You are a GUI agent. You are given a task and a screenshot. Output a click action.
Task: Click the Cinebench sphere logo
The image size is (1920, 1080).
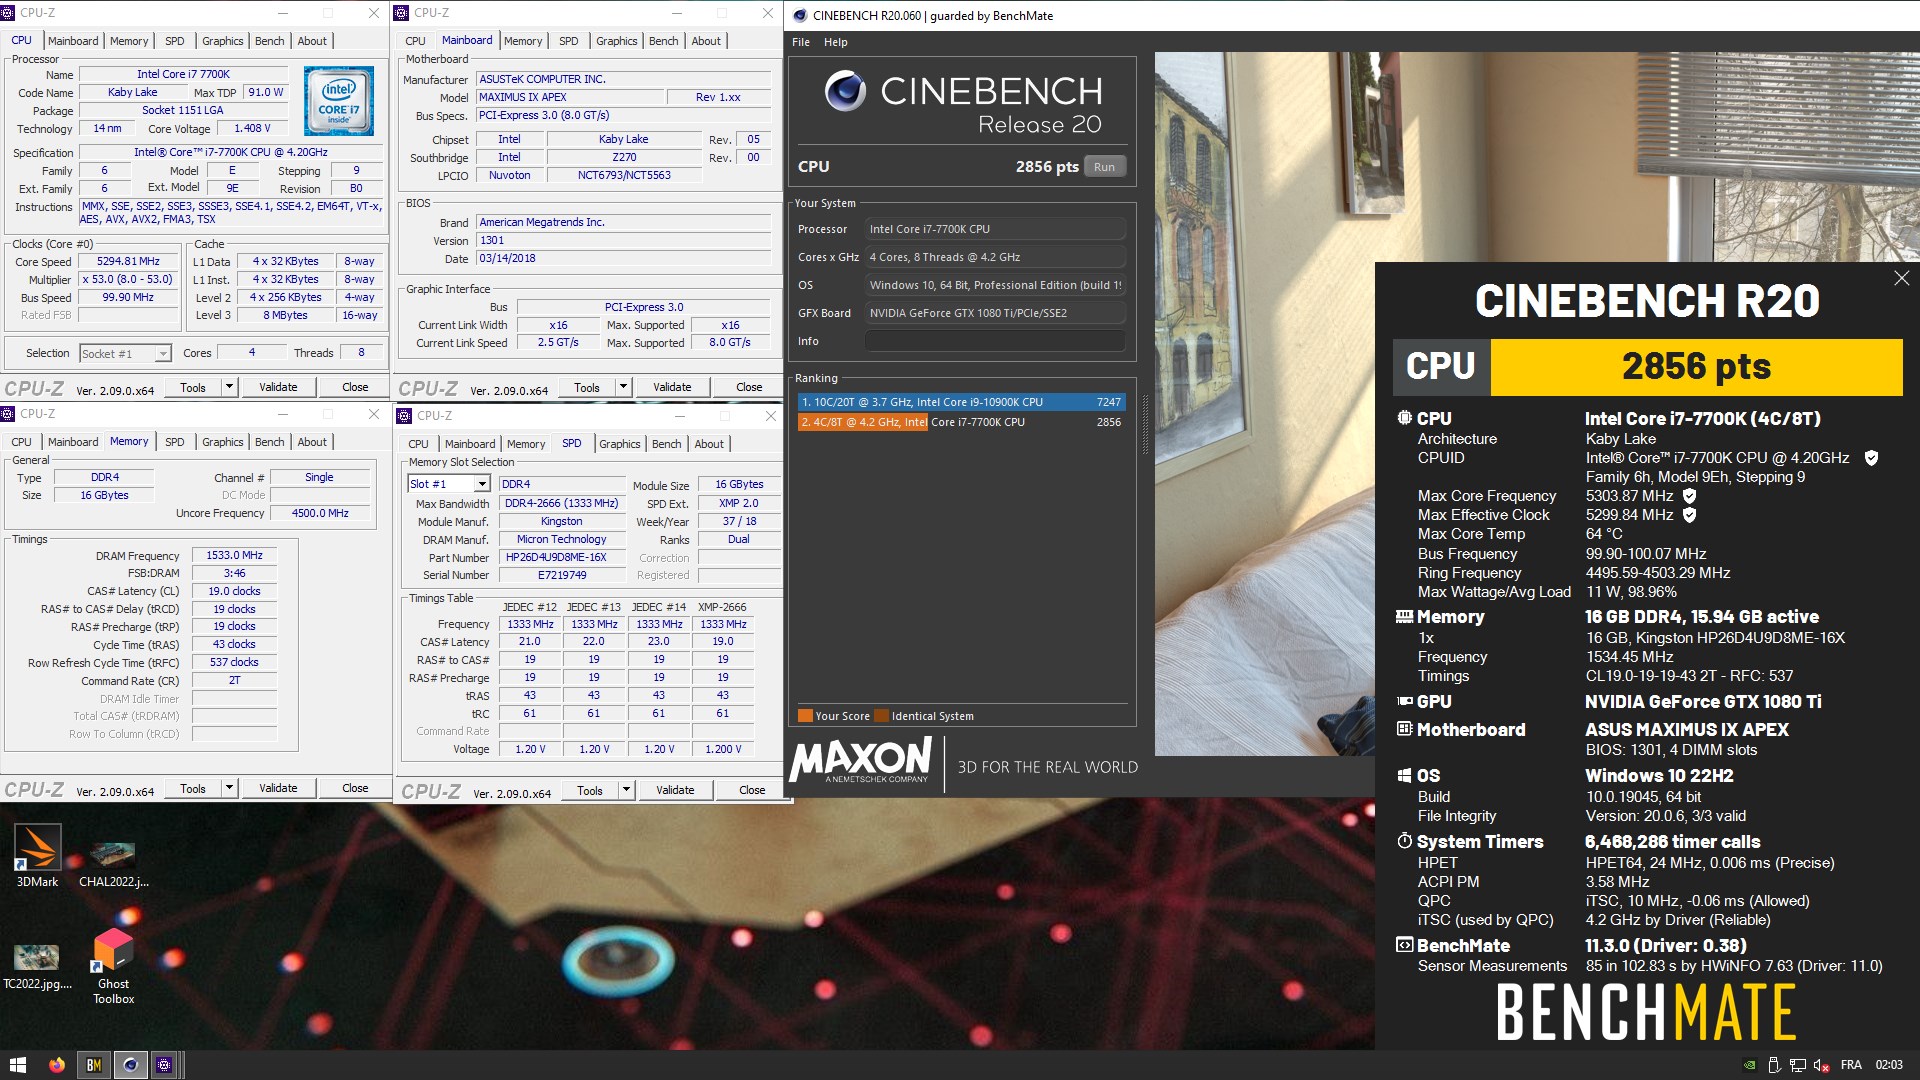[845, 91]
